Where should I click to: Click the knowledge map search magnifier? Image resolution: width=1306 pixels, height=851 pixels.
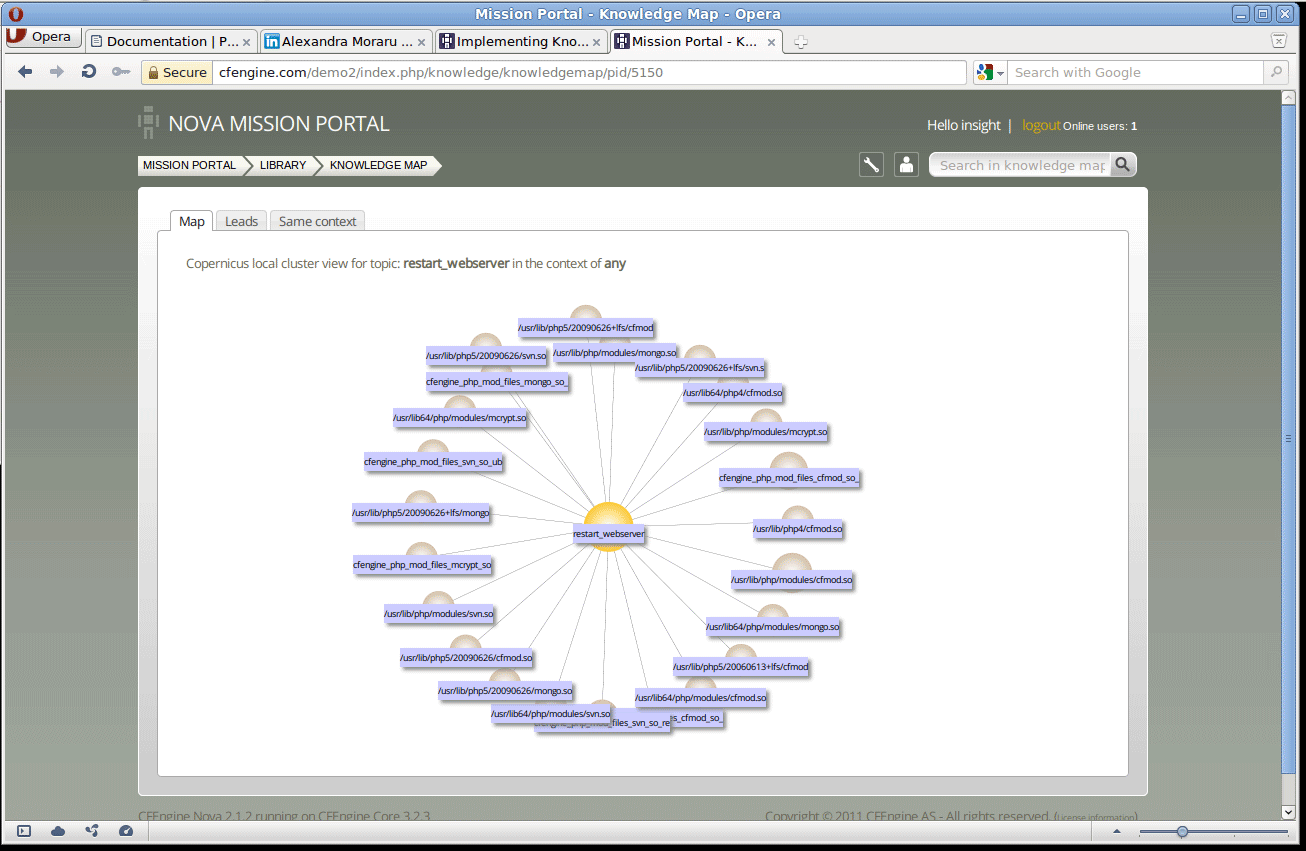click(x=1123, y=165)
